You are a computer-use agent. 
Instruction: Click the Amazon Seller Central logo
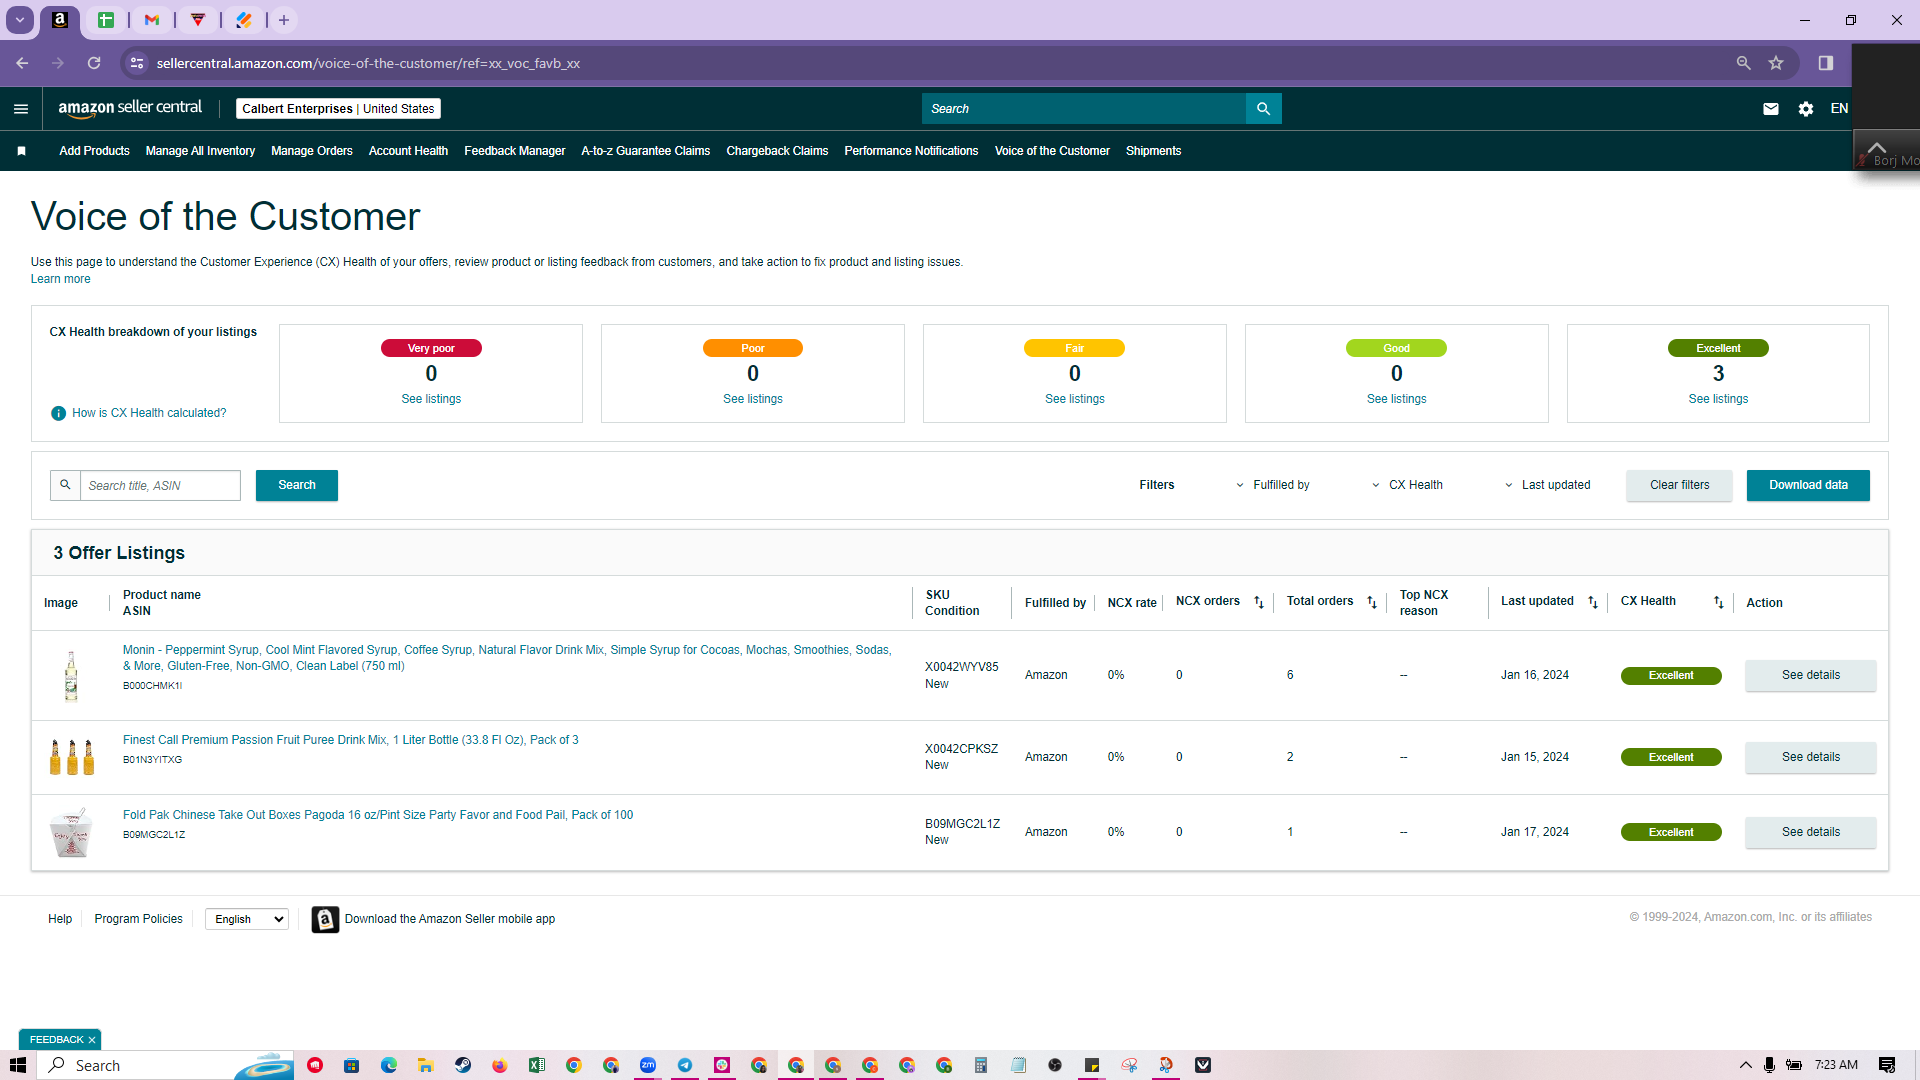coord(130,108)
